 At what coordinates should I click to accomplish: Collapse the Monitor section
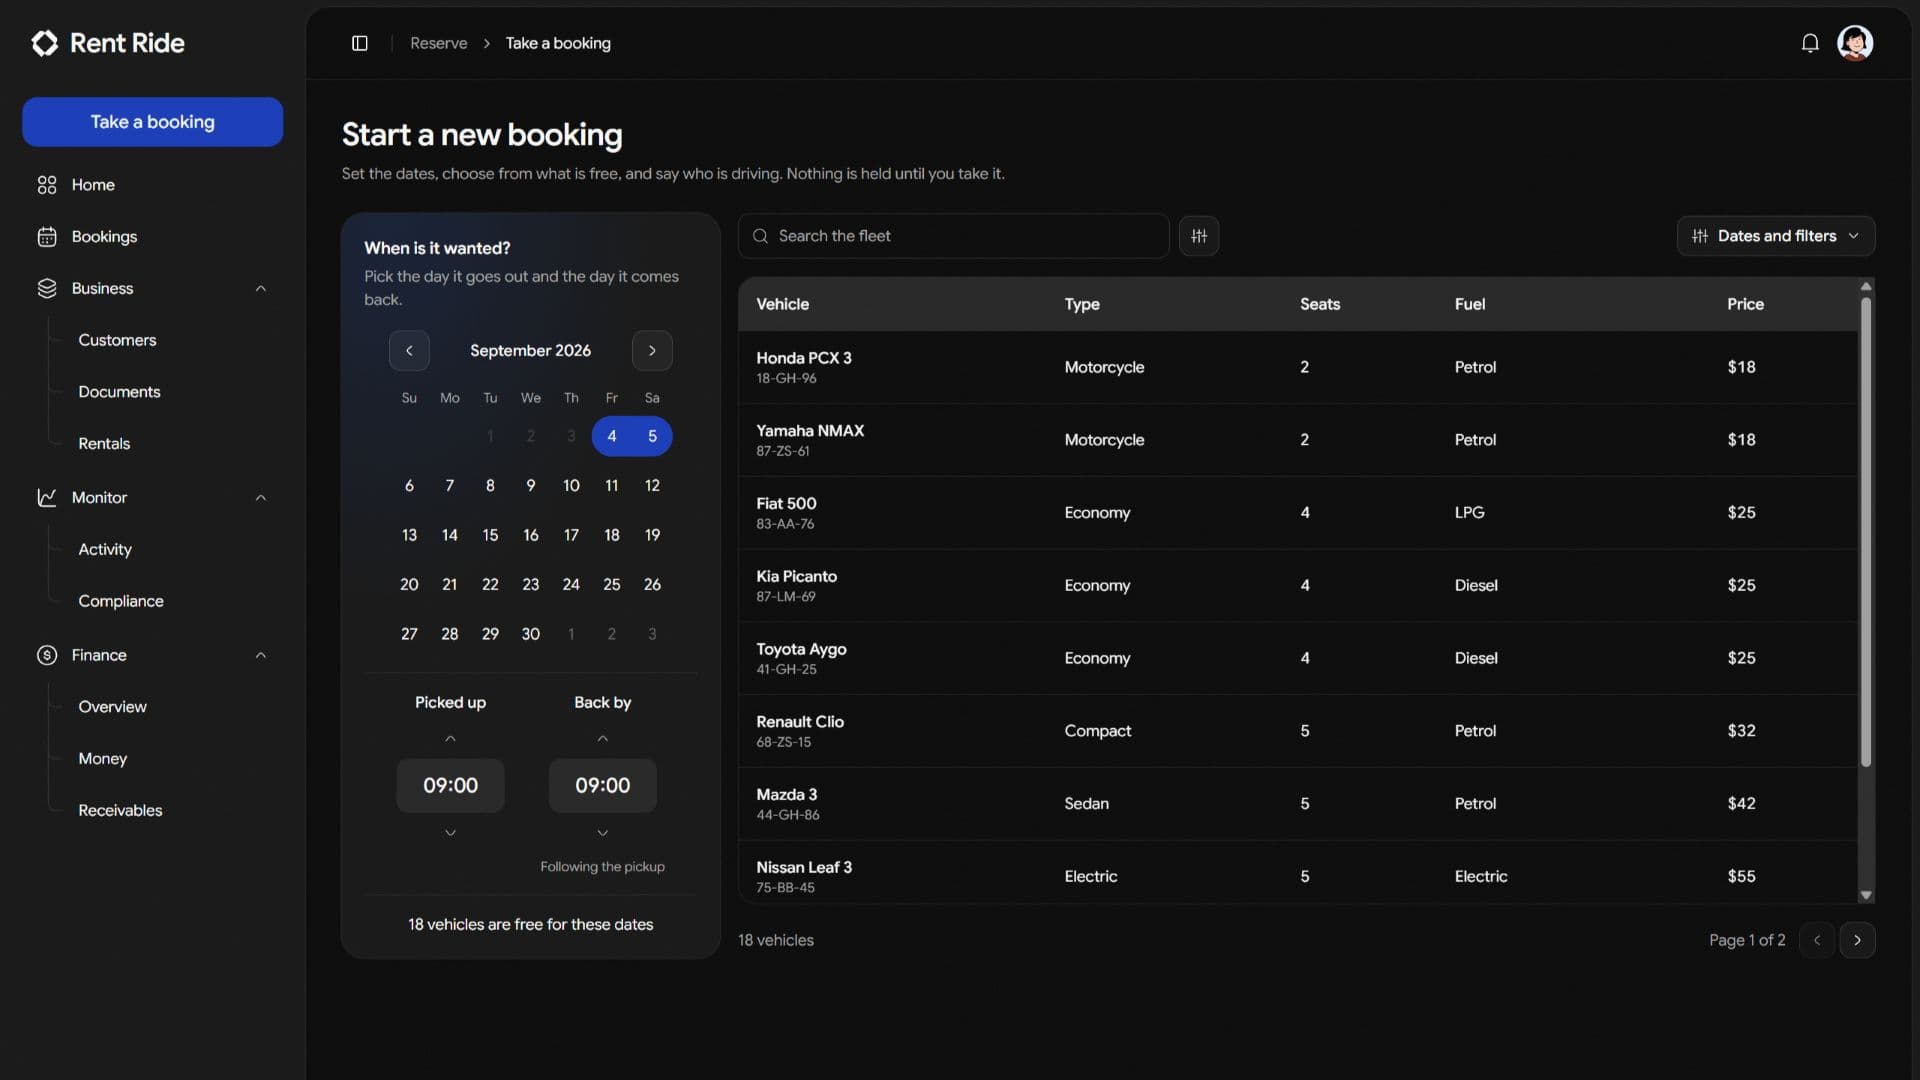tap(261, 498)
